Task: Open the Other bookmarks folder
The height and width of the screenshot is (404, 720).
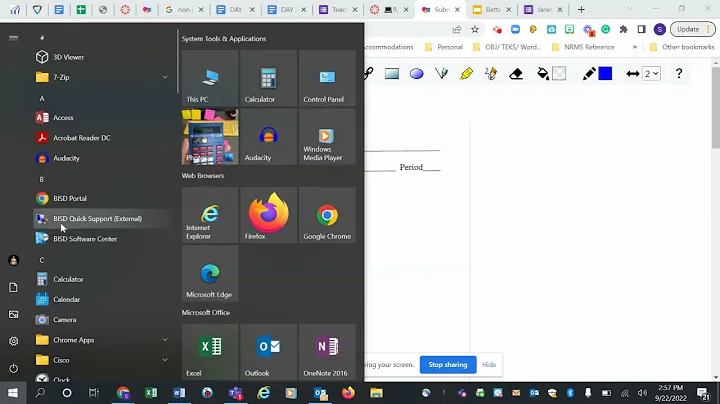Action: click(x=682, y=47)
